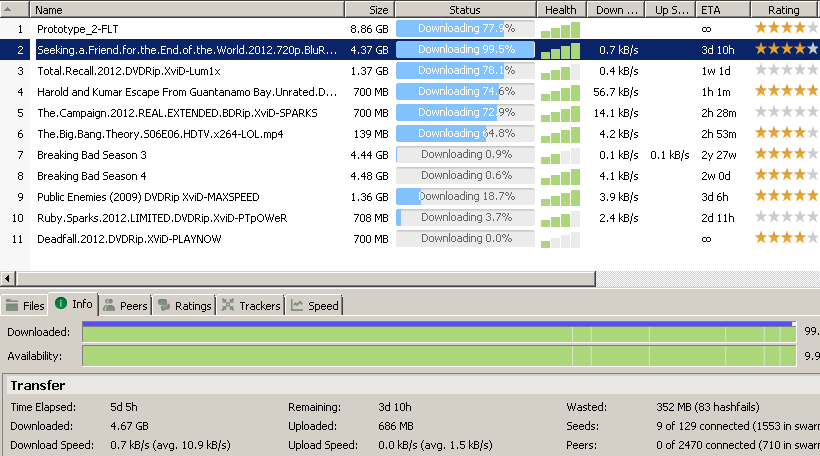The image size is (820, 456).
Task: Click health bars icon for Breaking Bad Season 3
Action: [x=560, y=156]
